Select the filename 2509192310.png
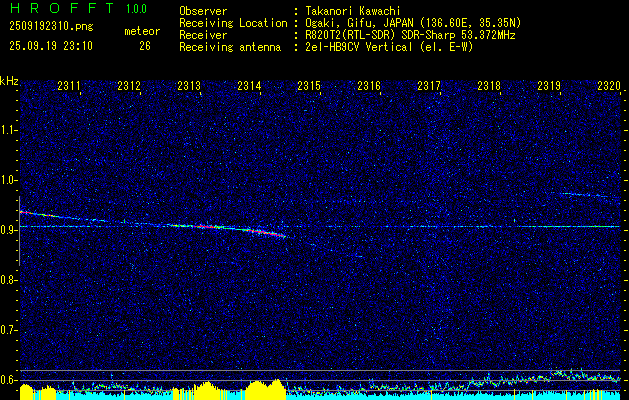The width and height of the screenshot is (629, 400). tap(51, 27)
